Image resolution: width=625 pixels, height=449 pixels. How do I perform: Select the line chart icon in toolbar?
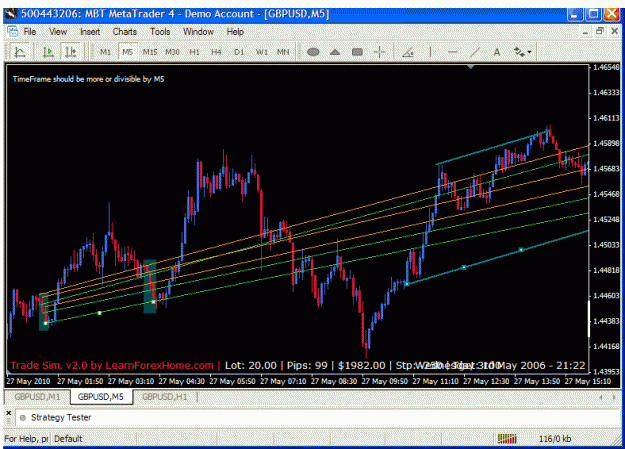click(x=20, y=52)
